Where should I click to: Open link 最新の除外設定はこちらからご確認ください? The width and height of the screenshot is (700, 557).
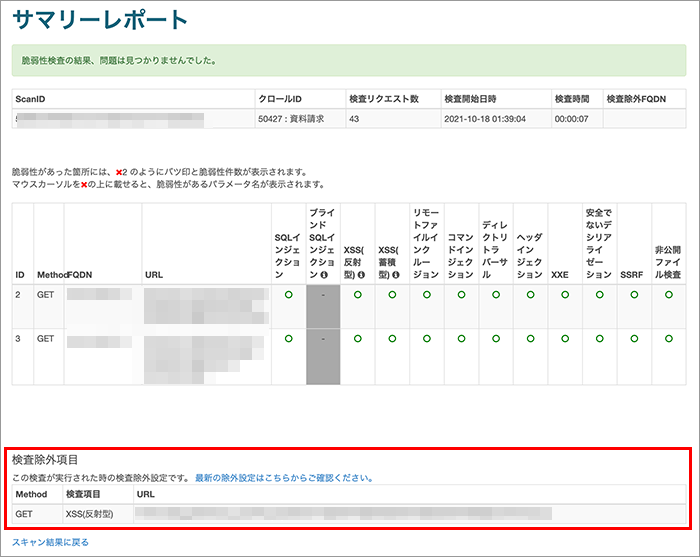coord(284,478)
